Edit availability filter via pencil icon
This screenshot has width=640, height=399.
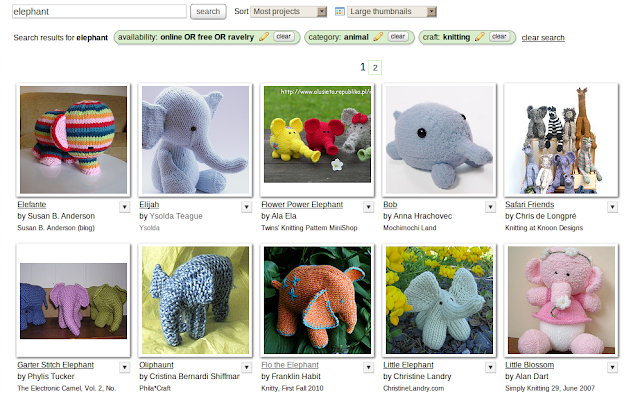264,37
